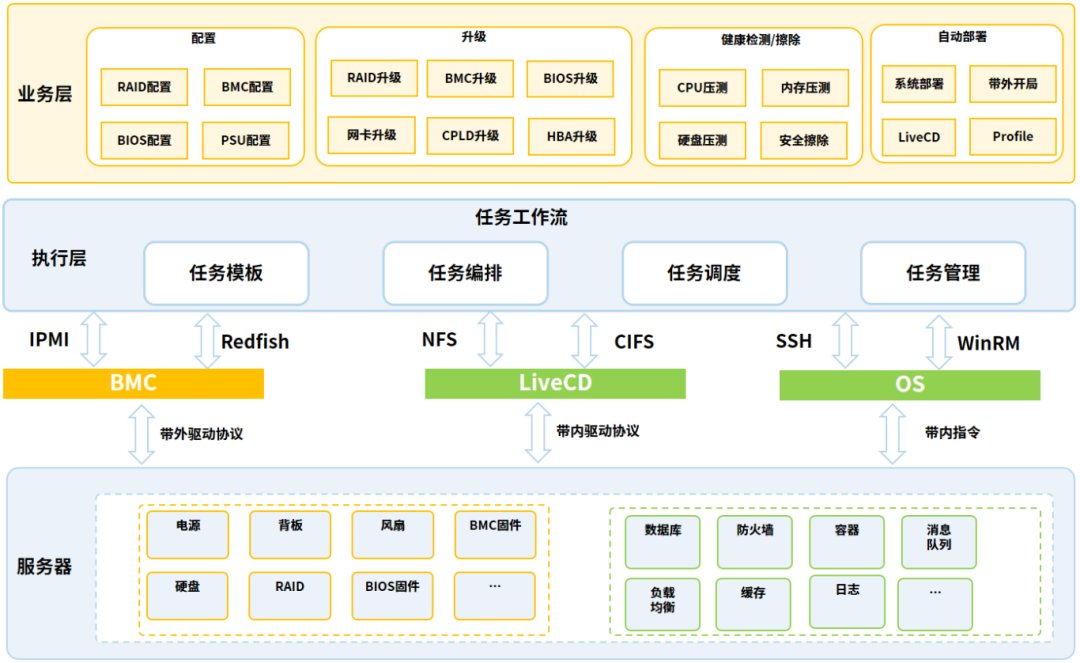This screenshot has width=1080, height=663.
Task: Click the double arrow next to Redfish
Action: pos(206,339)
